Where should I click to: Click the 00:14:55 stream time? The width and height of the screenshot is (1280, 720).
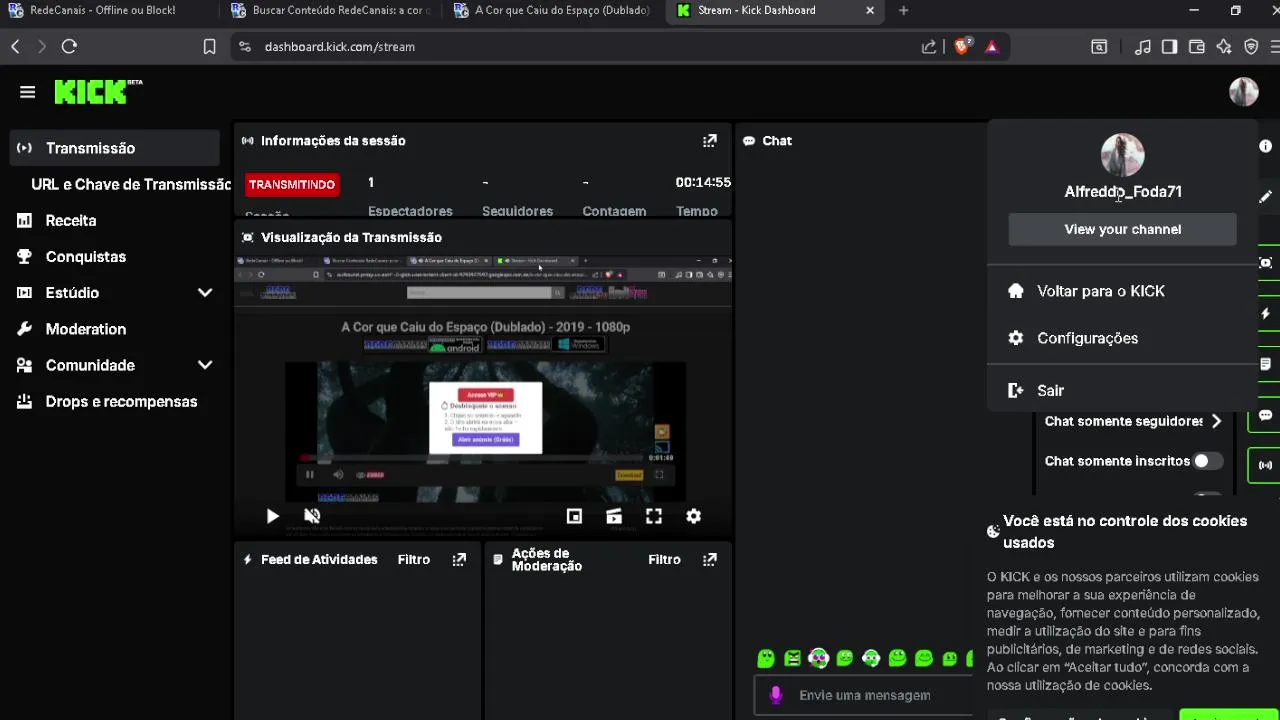[x=703, y=182]
